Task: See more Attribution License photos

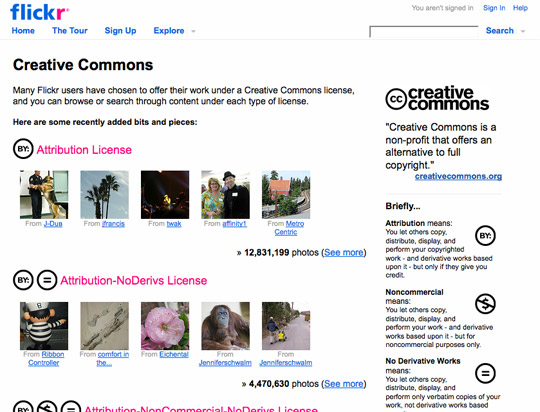Action: [344, 253]
